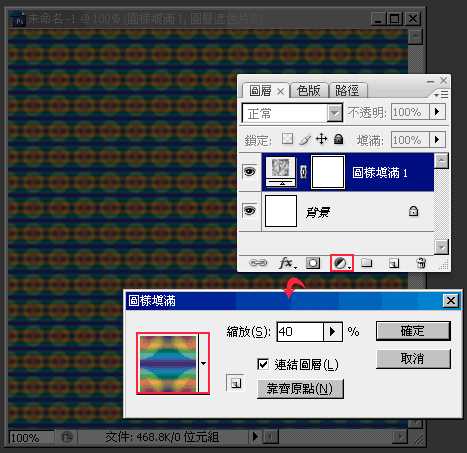Expand the 不透明 opacity slider arrow

tap(437, 112)
